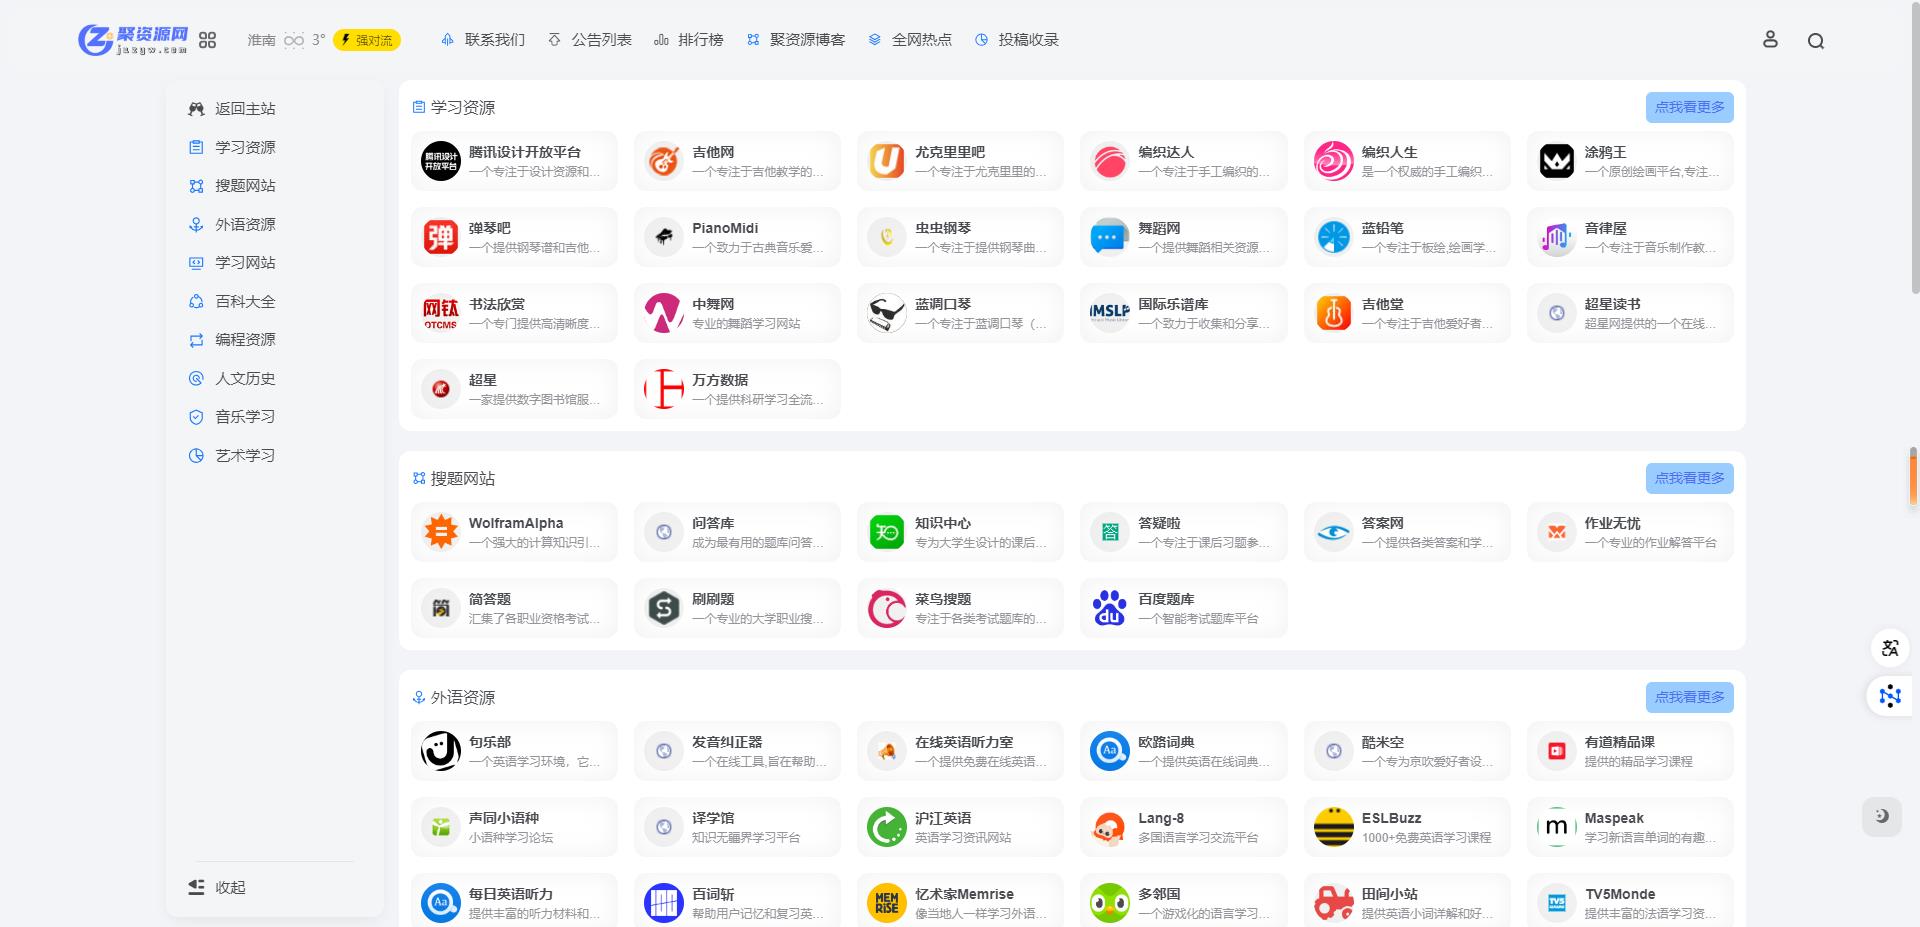Screen dimensions: 1920x927
Task: Open the 书法欣赏 card
Action: [x=514, y=313]
